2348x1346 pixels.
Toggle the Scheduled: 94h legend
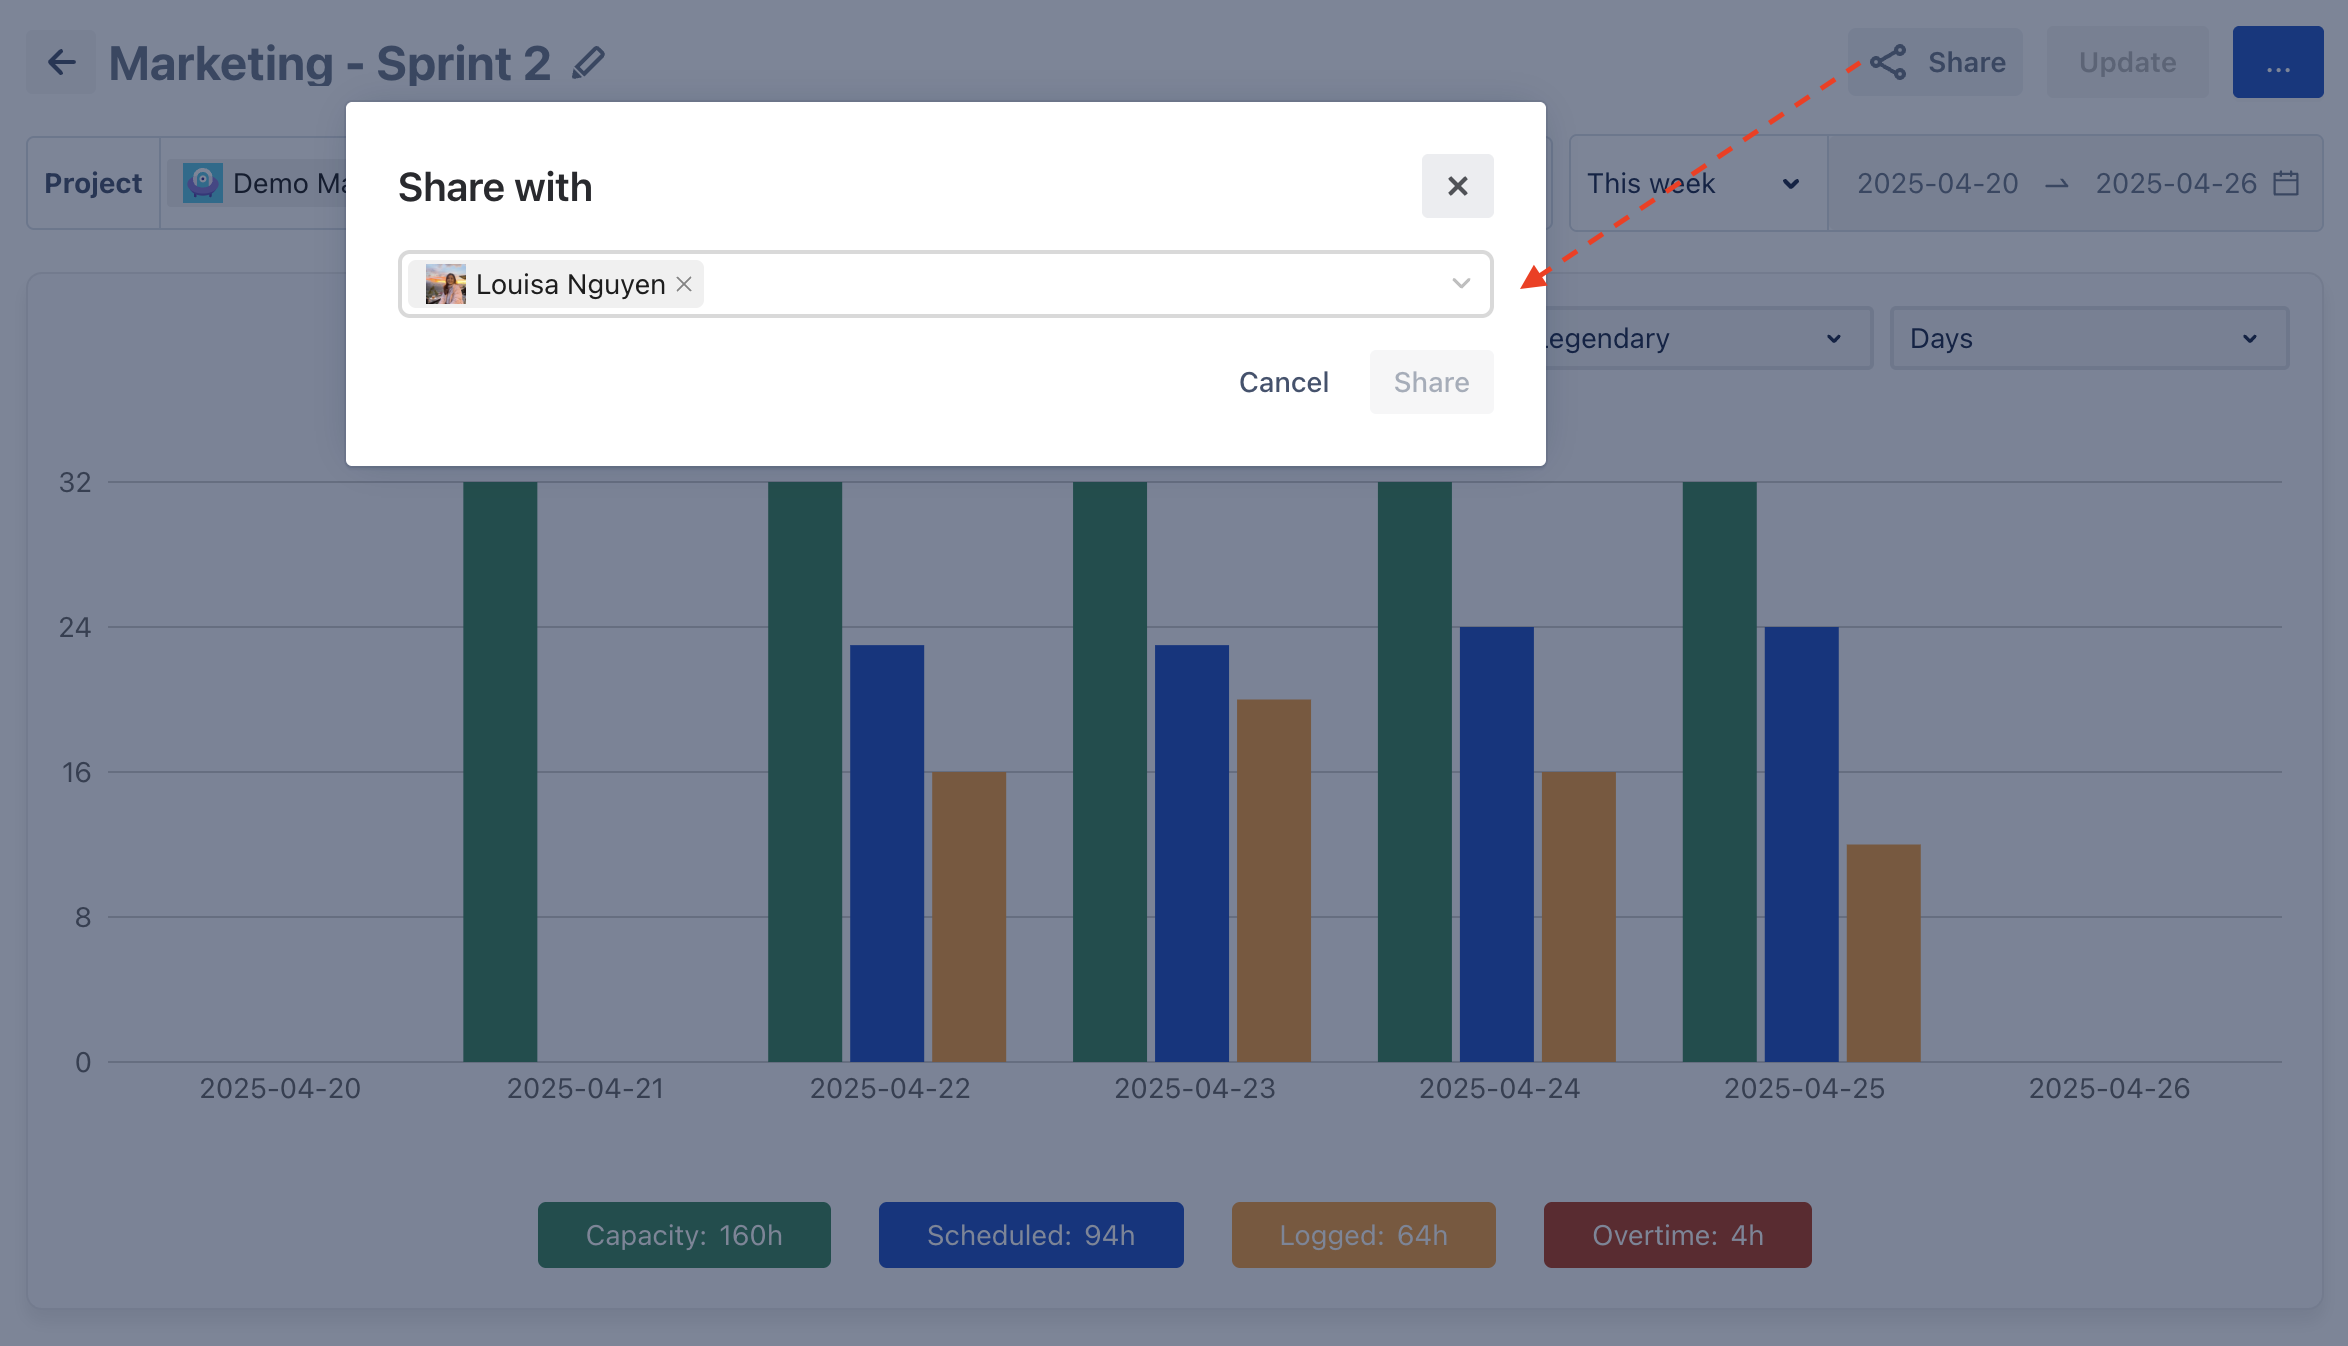[1031, 1235]
